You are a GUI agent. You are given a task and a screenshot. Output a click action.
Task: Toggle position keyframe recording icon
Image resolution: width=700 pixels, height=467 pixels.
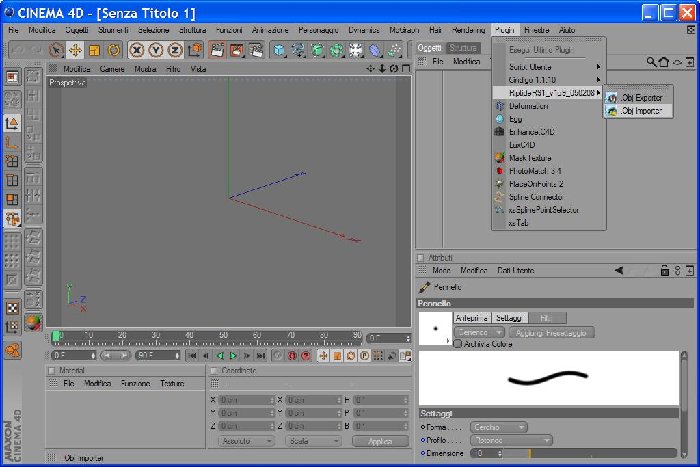[x=323, y=356]
